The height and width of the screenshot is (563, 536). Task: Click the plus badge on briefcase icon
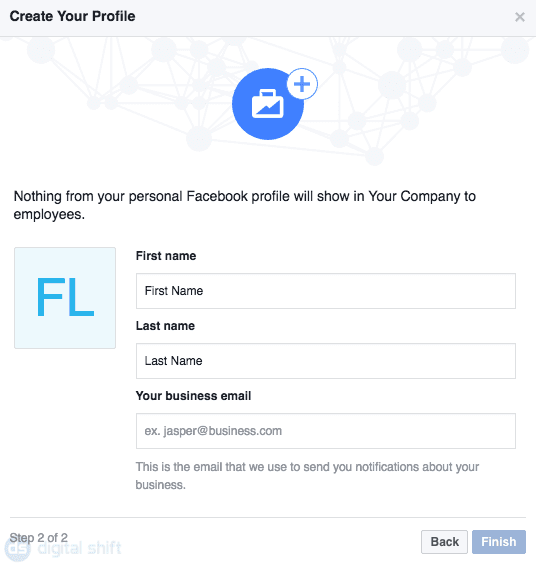tap(302, 84)
